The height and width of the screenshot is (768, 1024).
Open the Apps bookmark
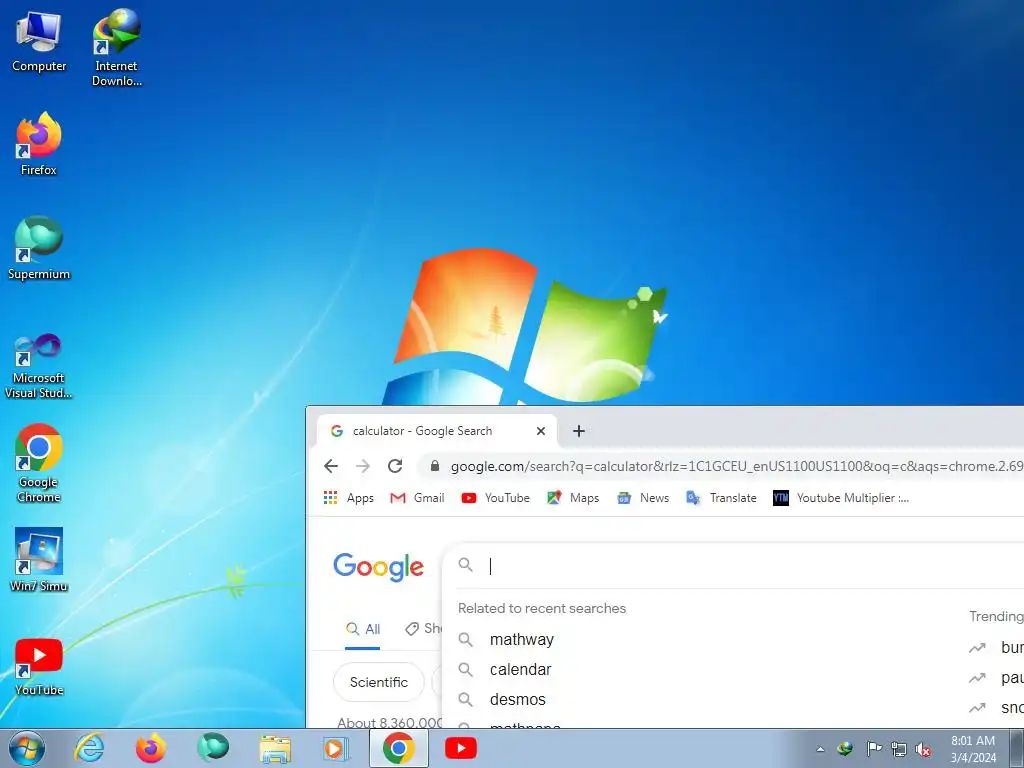(x=349, y=498)
